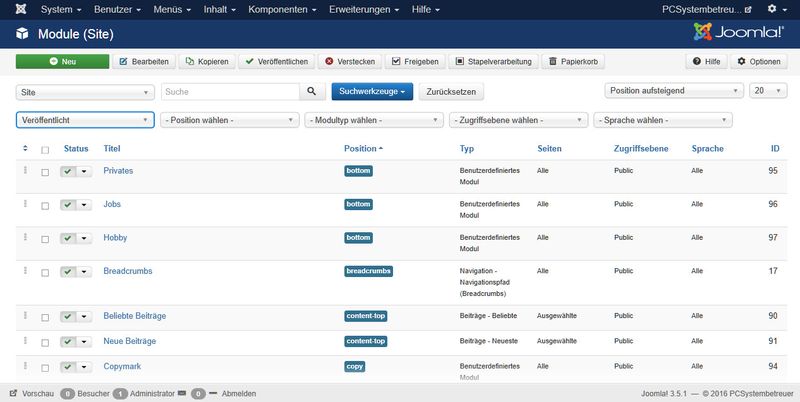Image resolution: width=800 pixels, height=402 pixels.
Task: Open the Sprache wählen filter
Action: pos(663,120)
